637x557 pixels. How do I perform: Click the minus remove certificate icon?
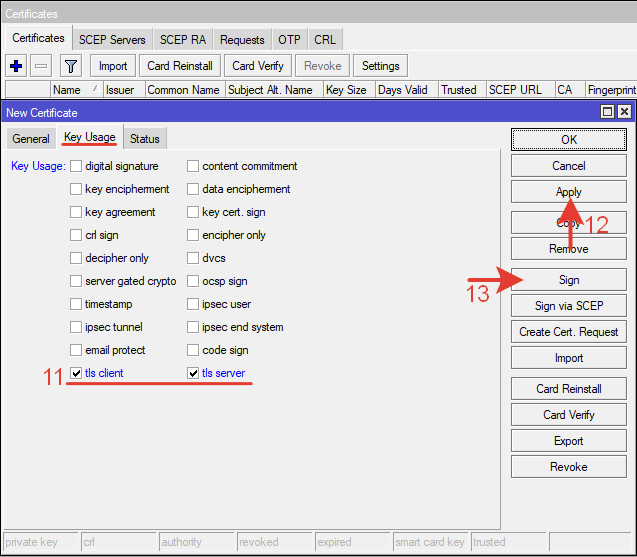(41, 66)
